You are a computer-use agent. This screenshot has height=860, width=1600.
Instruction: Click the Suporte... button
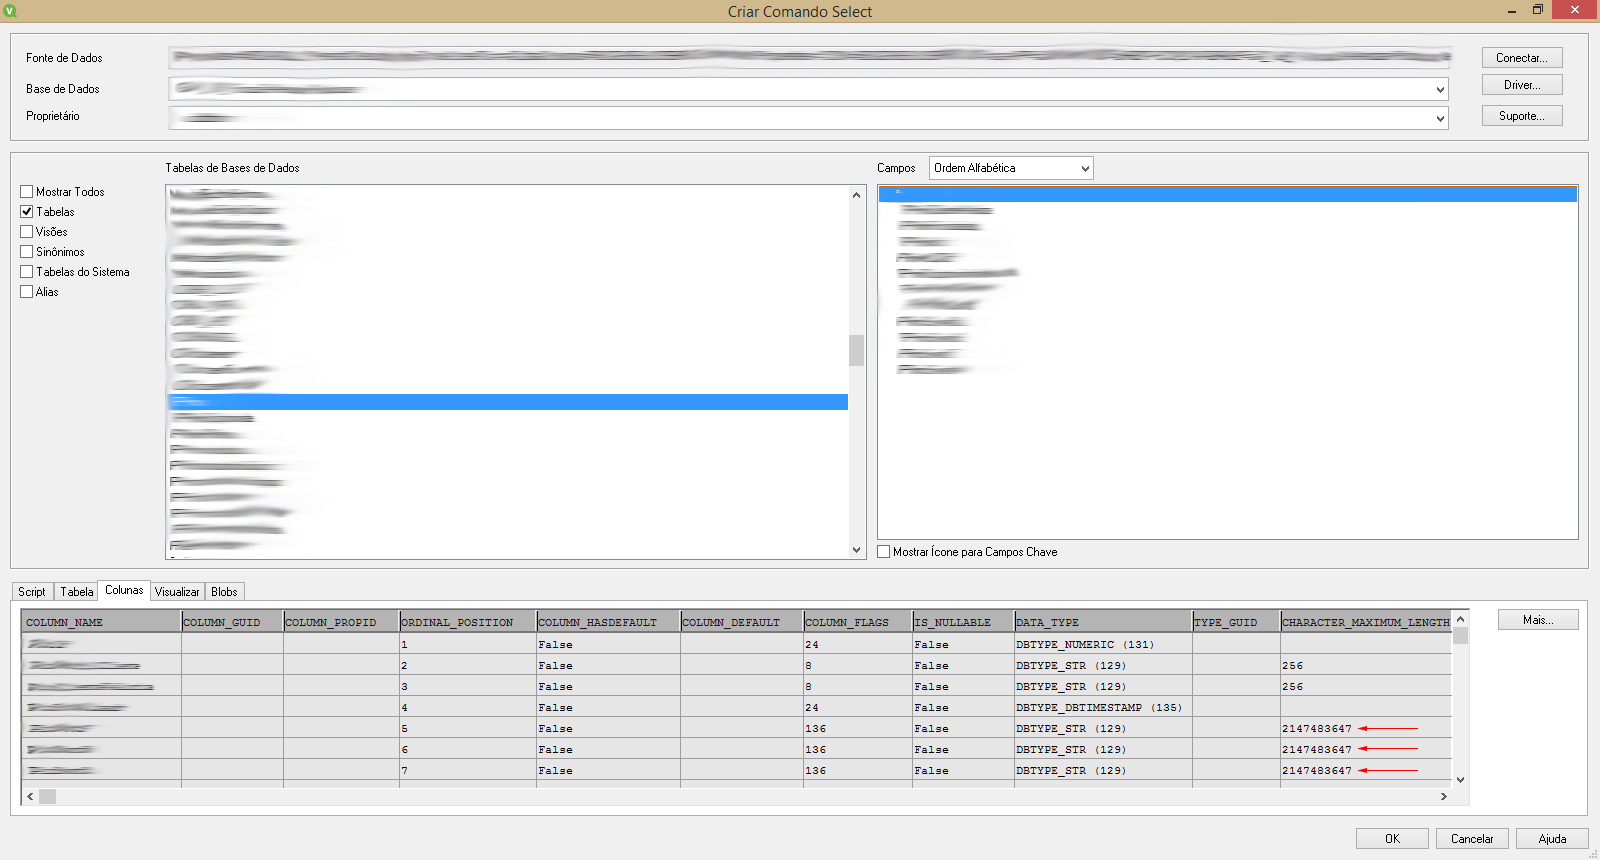[x=1522, y=116]
